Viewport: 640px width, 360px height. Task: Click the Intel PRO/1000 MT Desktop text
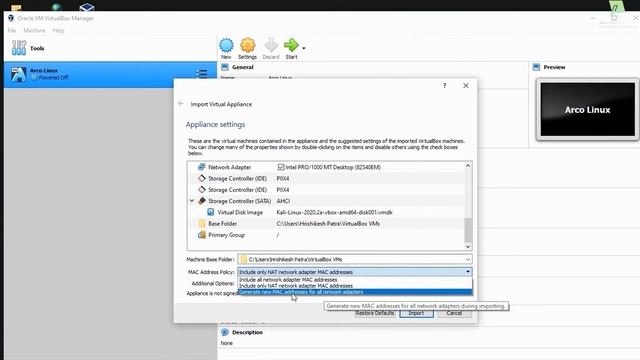click(x=333, y=167)
